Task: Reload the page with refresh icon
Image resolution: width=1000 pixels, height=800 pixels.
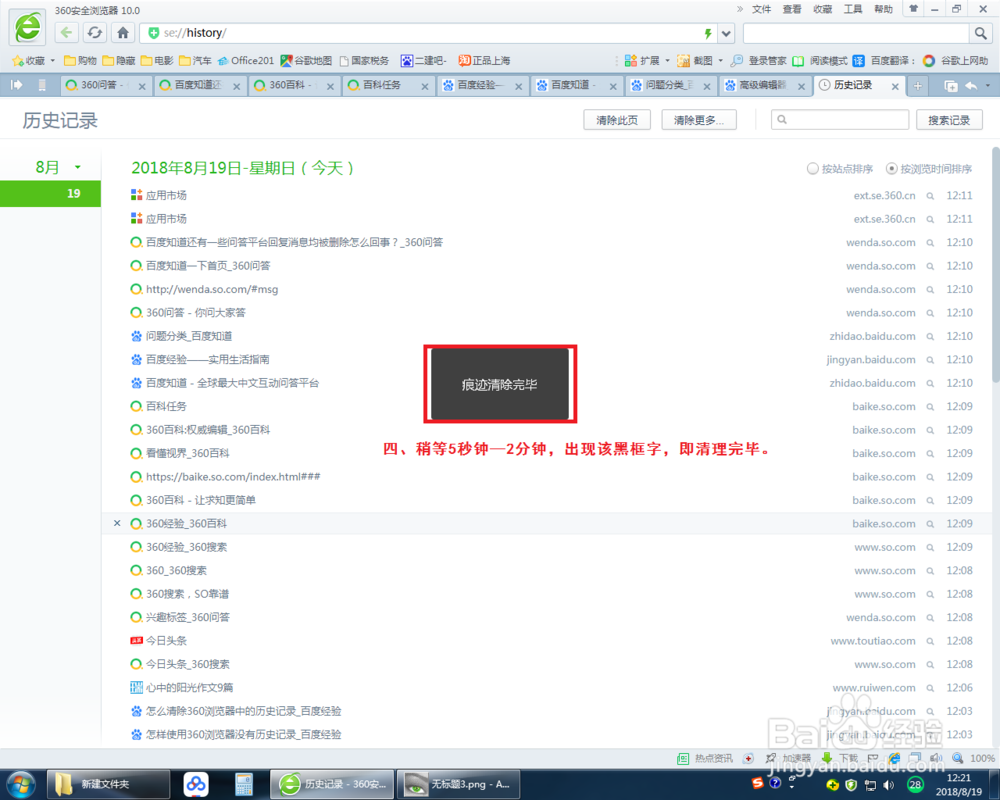Action: pos(94,33)
